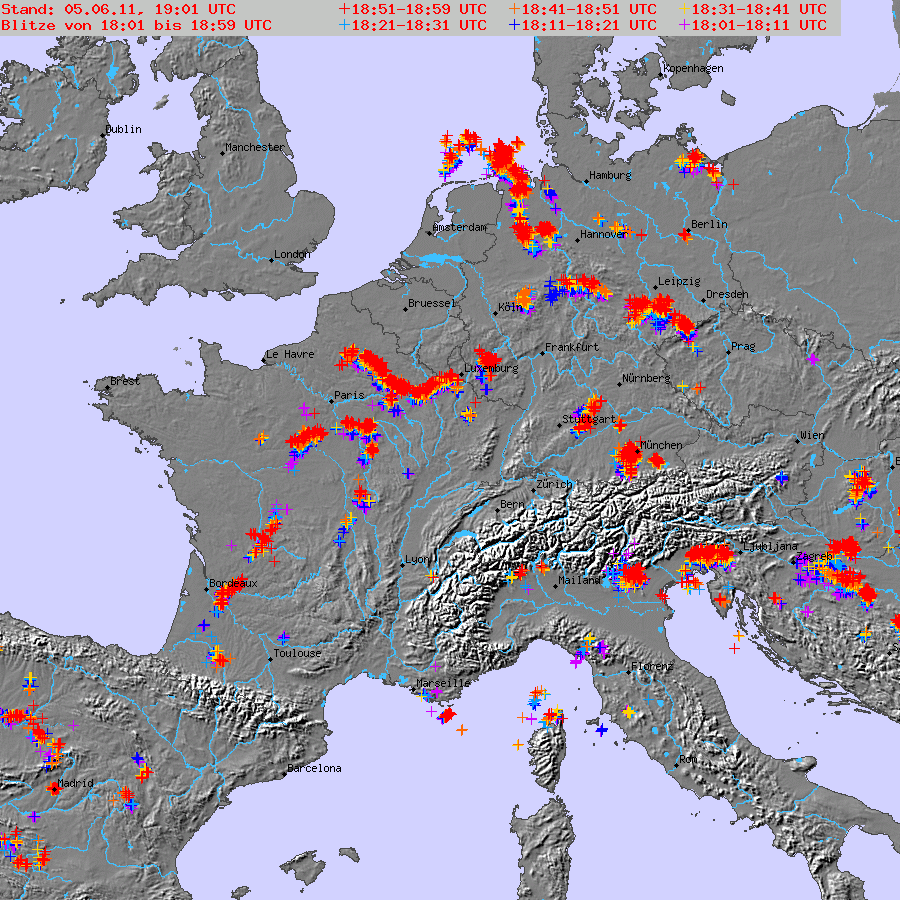Click the Frankfurt city label

(x=572, y=347)
